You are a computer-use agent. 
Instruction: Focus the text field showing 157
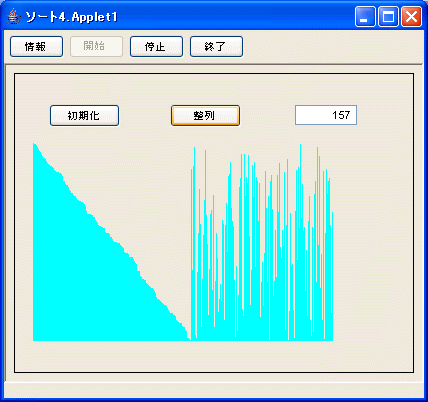(326, 115)
